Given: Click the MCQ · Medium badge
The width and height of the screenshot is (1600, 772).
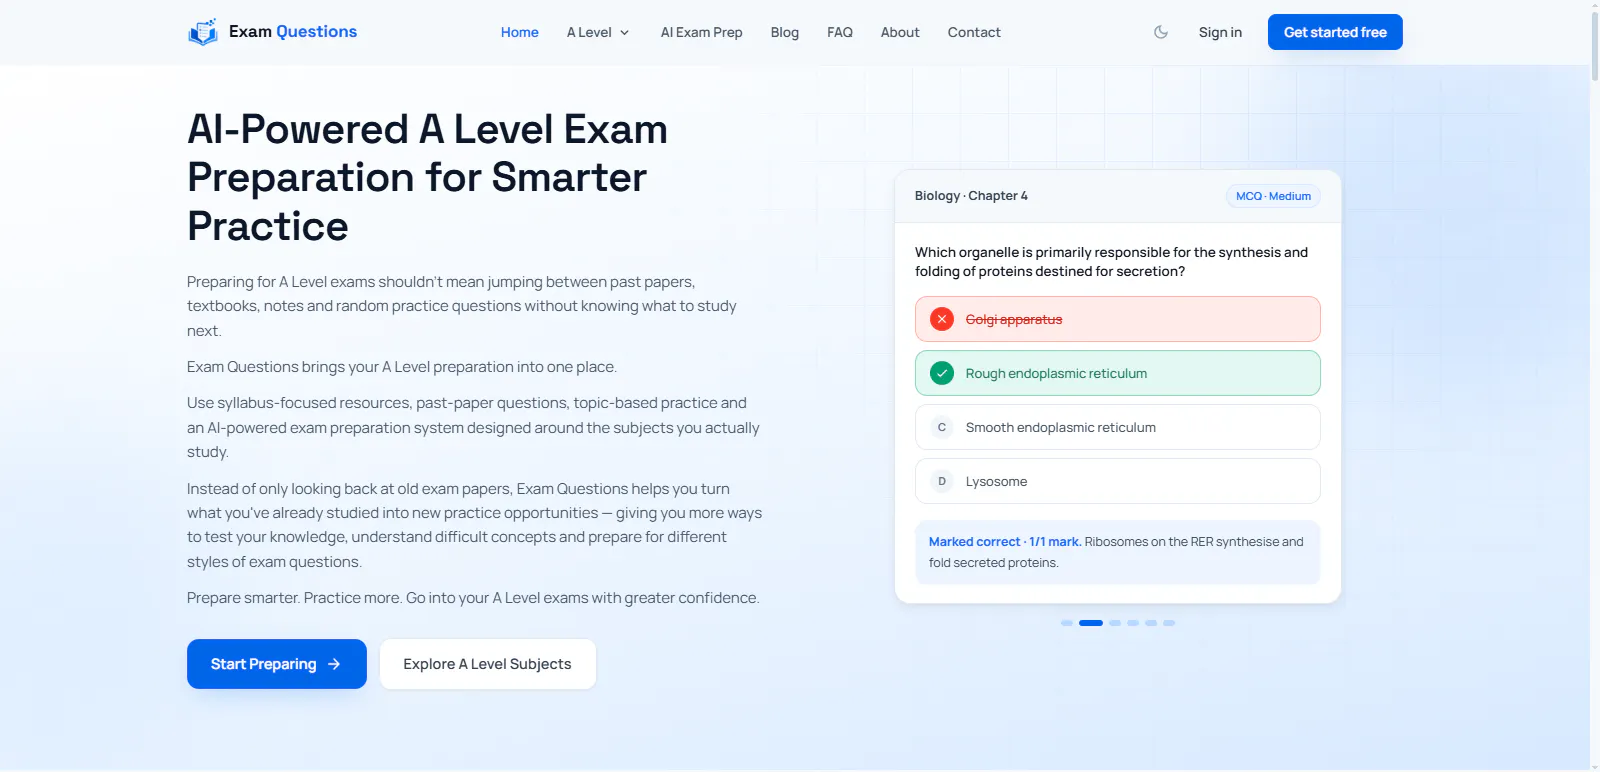Looking at the screenshot, I should tap(1273, 196).
